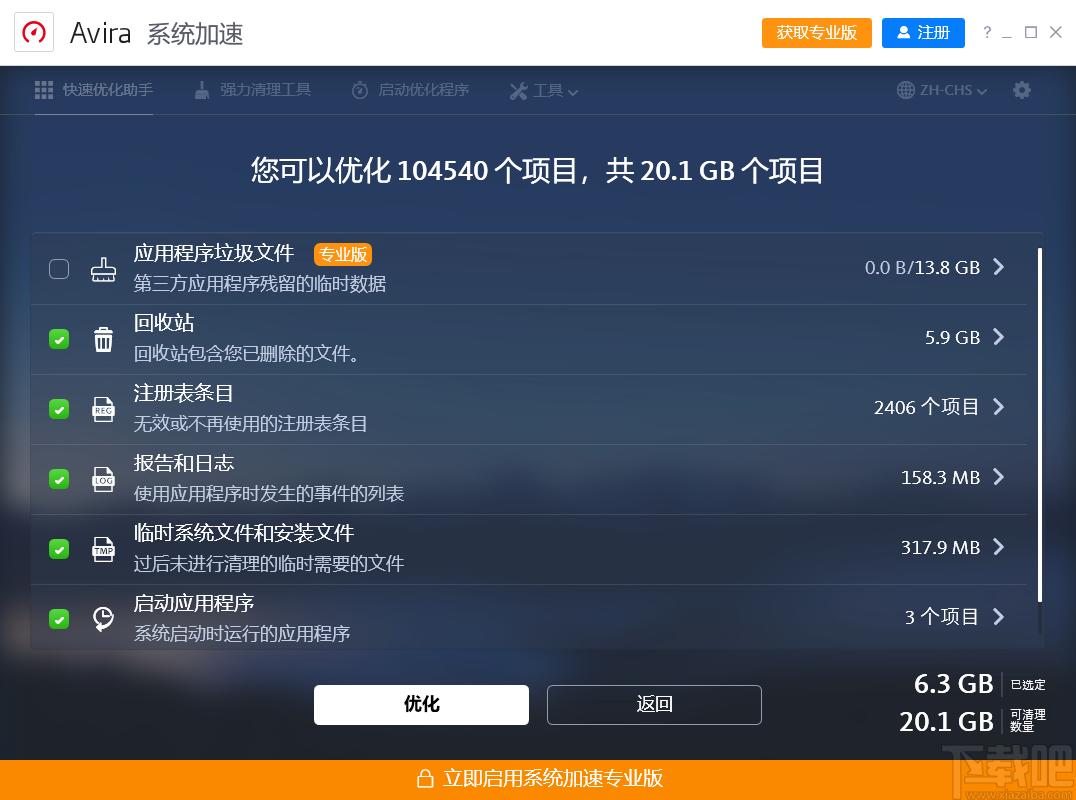This screenshot has width=1076, height=800.
Task: Click the 0.0 B/13.8 GB value
Action: 922,268
